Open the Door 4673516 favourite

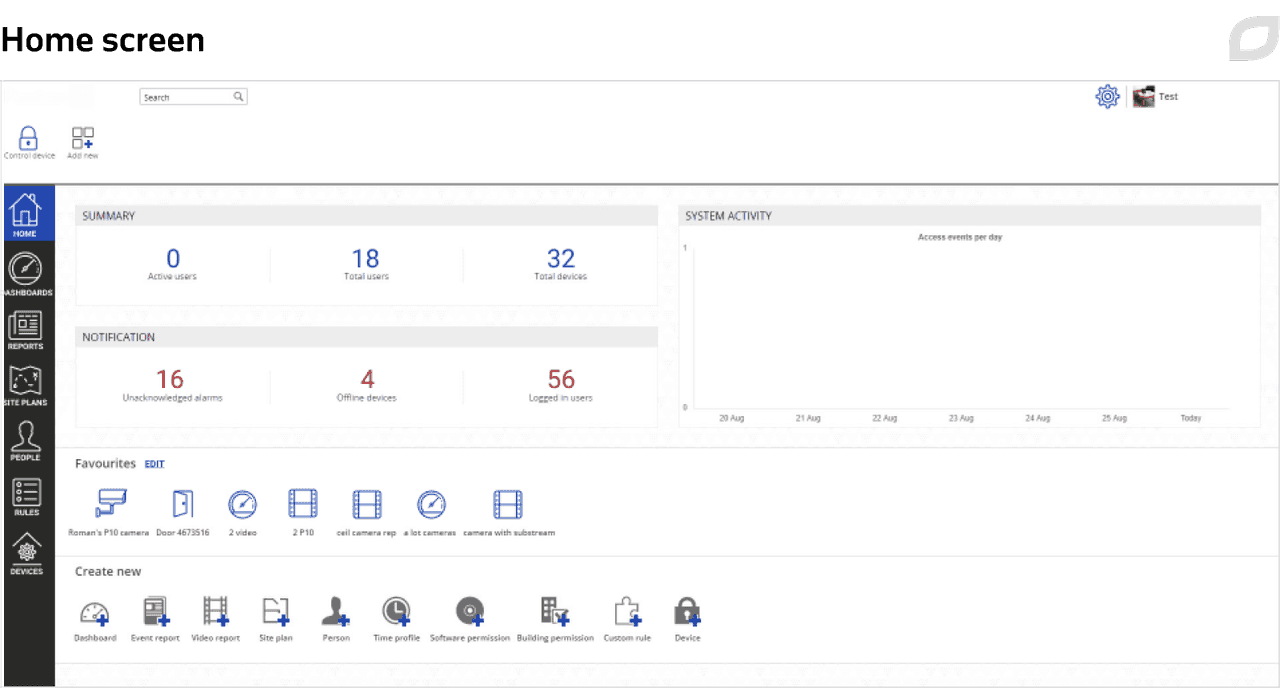(182, 505)
